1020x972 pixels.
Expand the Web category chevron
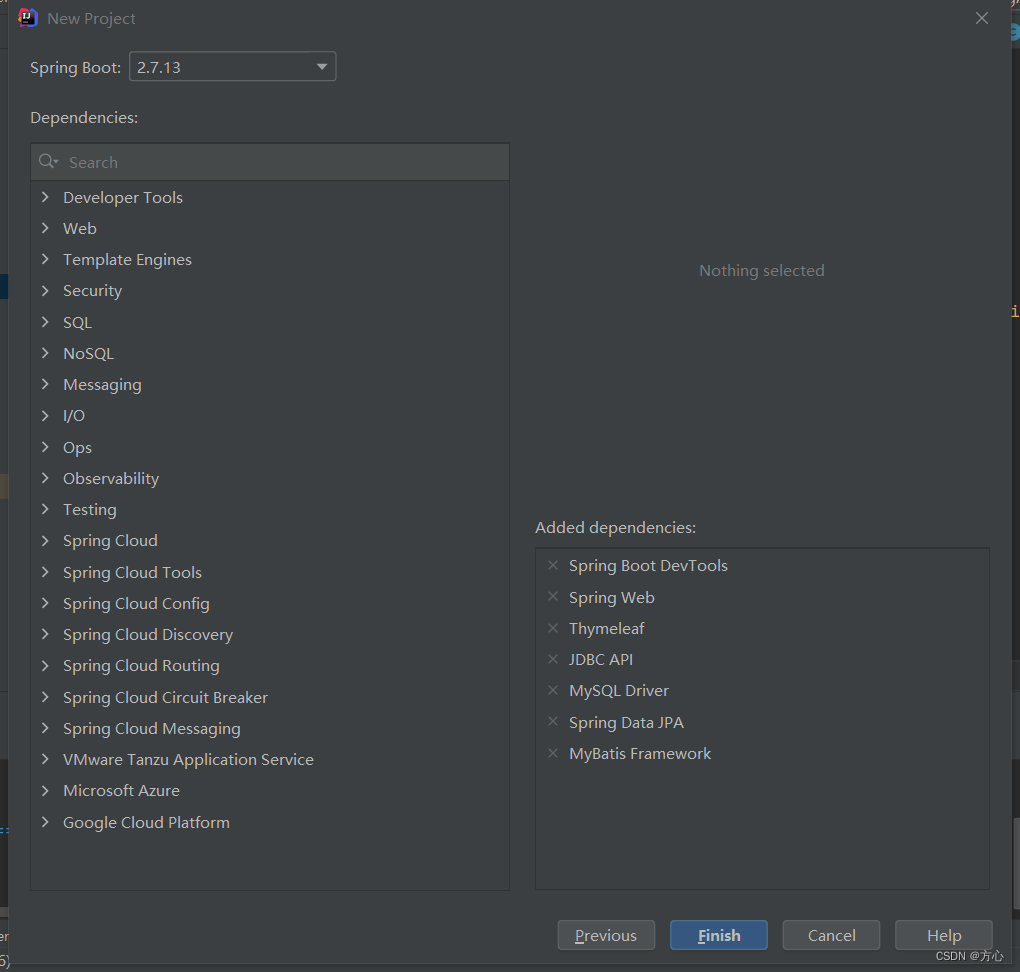click(45, 228)
